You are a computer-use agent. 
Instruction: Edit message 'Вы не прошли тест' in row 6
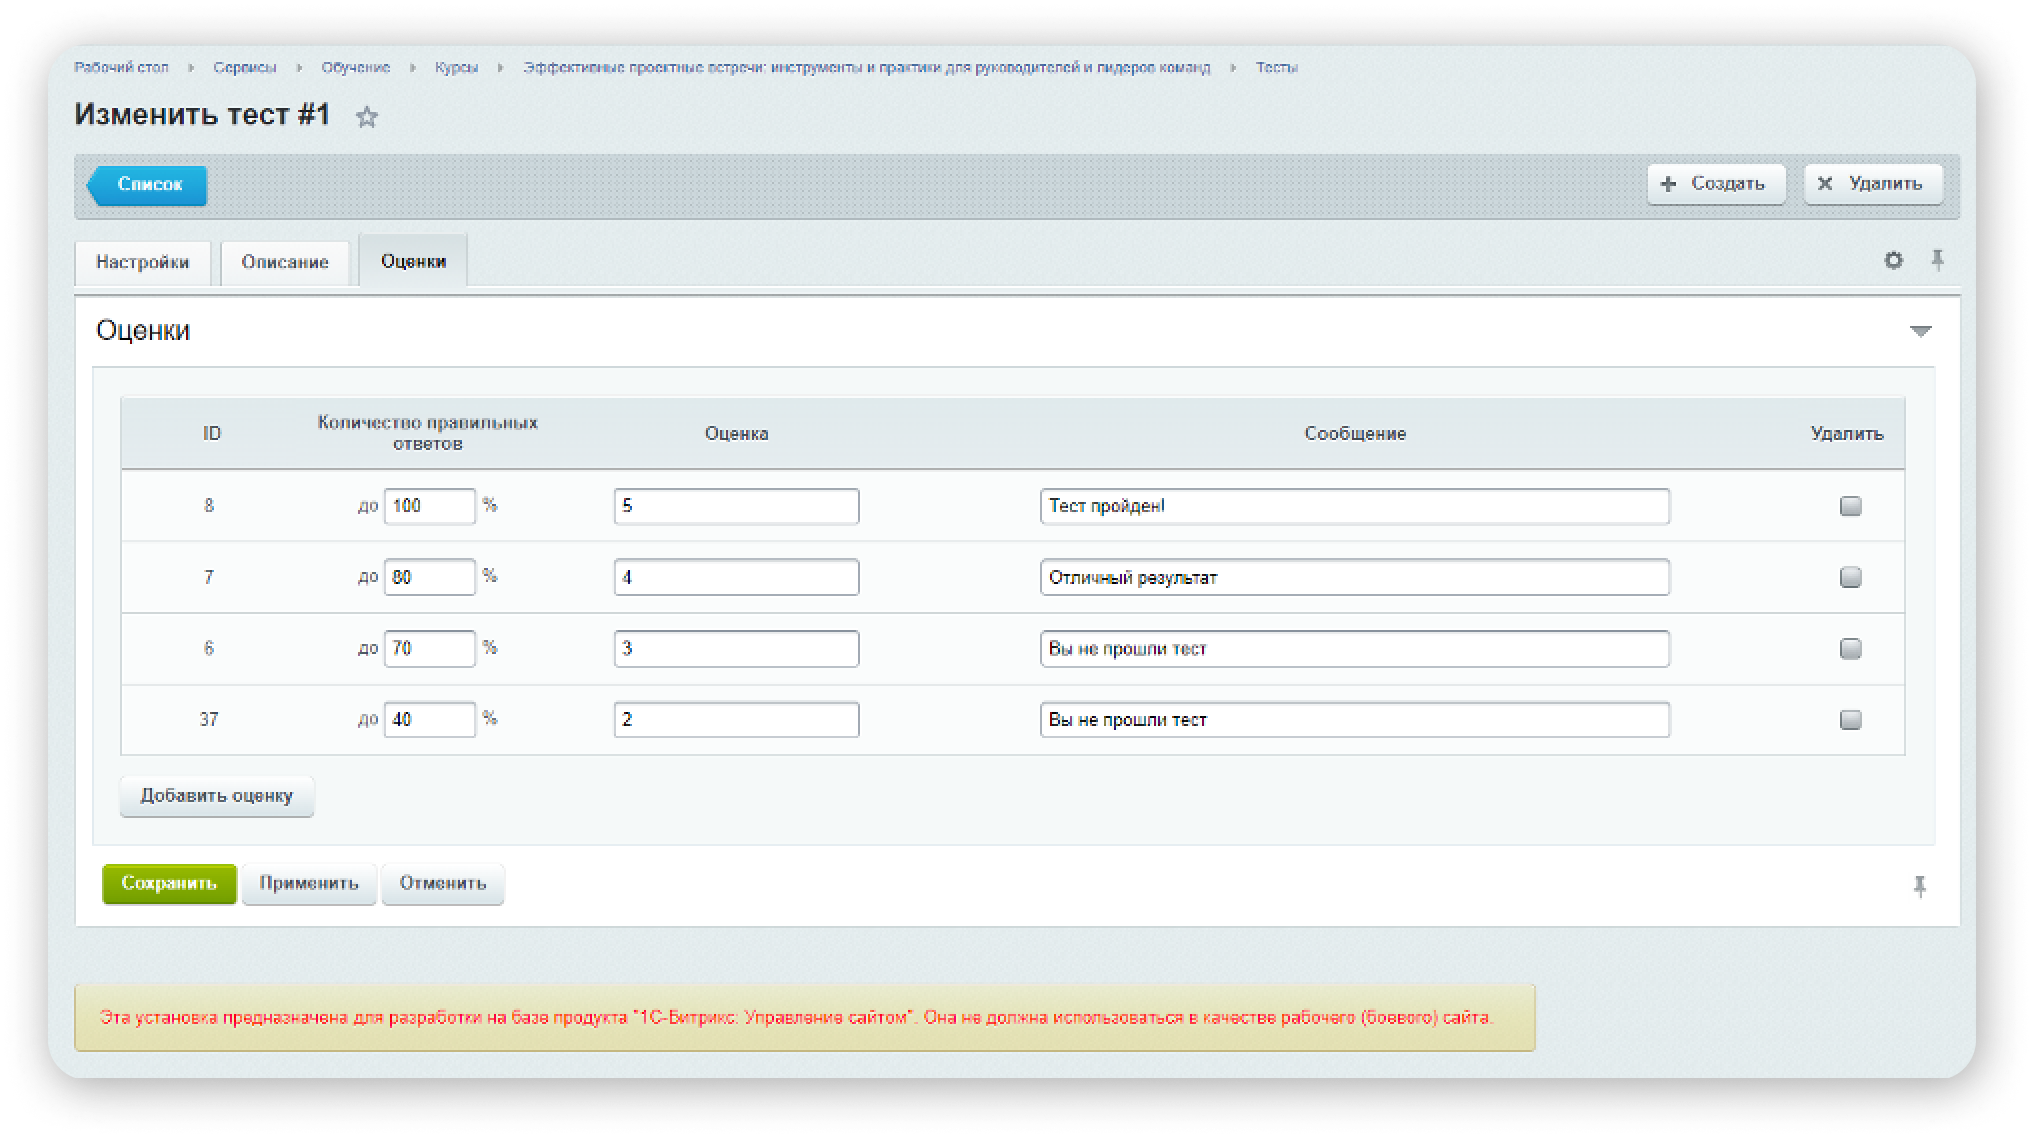coord(1355,649)
